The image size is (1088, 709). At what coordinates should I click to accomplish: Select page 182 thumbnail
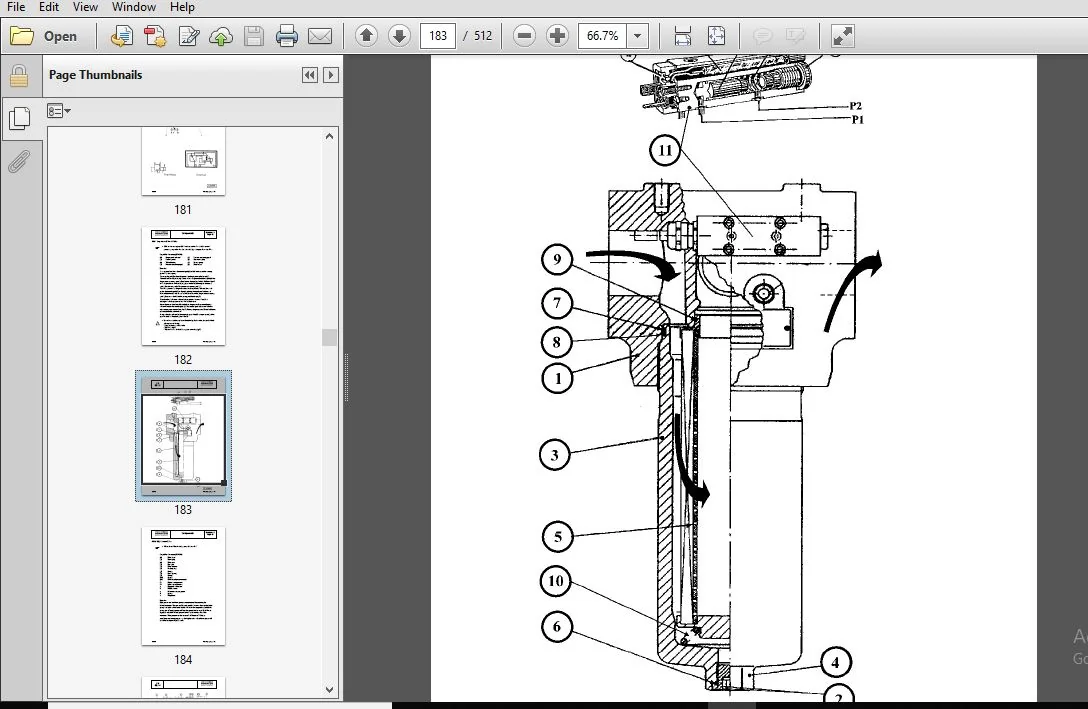click(183, 286)
